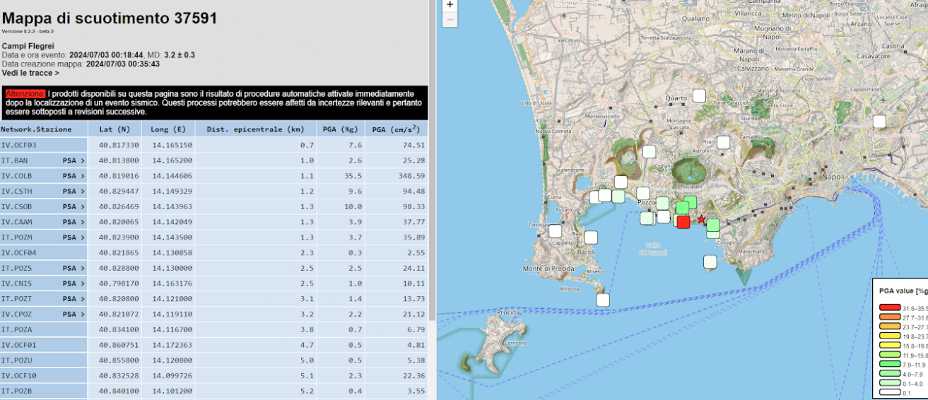
Task: Click latitude 40.798170 of IV.CNIS
Action: [120, 283]
